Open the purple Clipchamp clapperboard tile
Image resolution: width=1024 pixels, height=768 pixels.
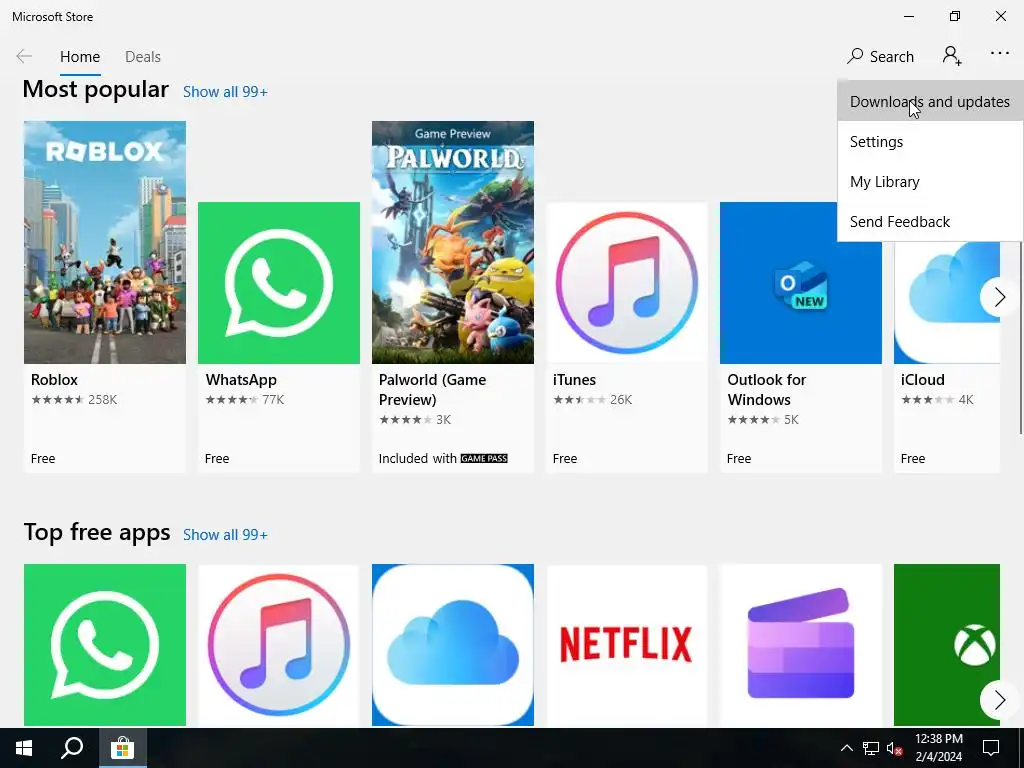[801, 645]
